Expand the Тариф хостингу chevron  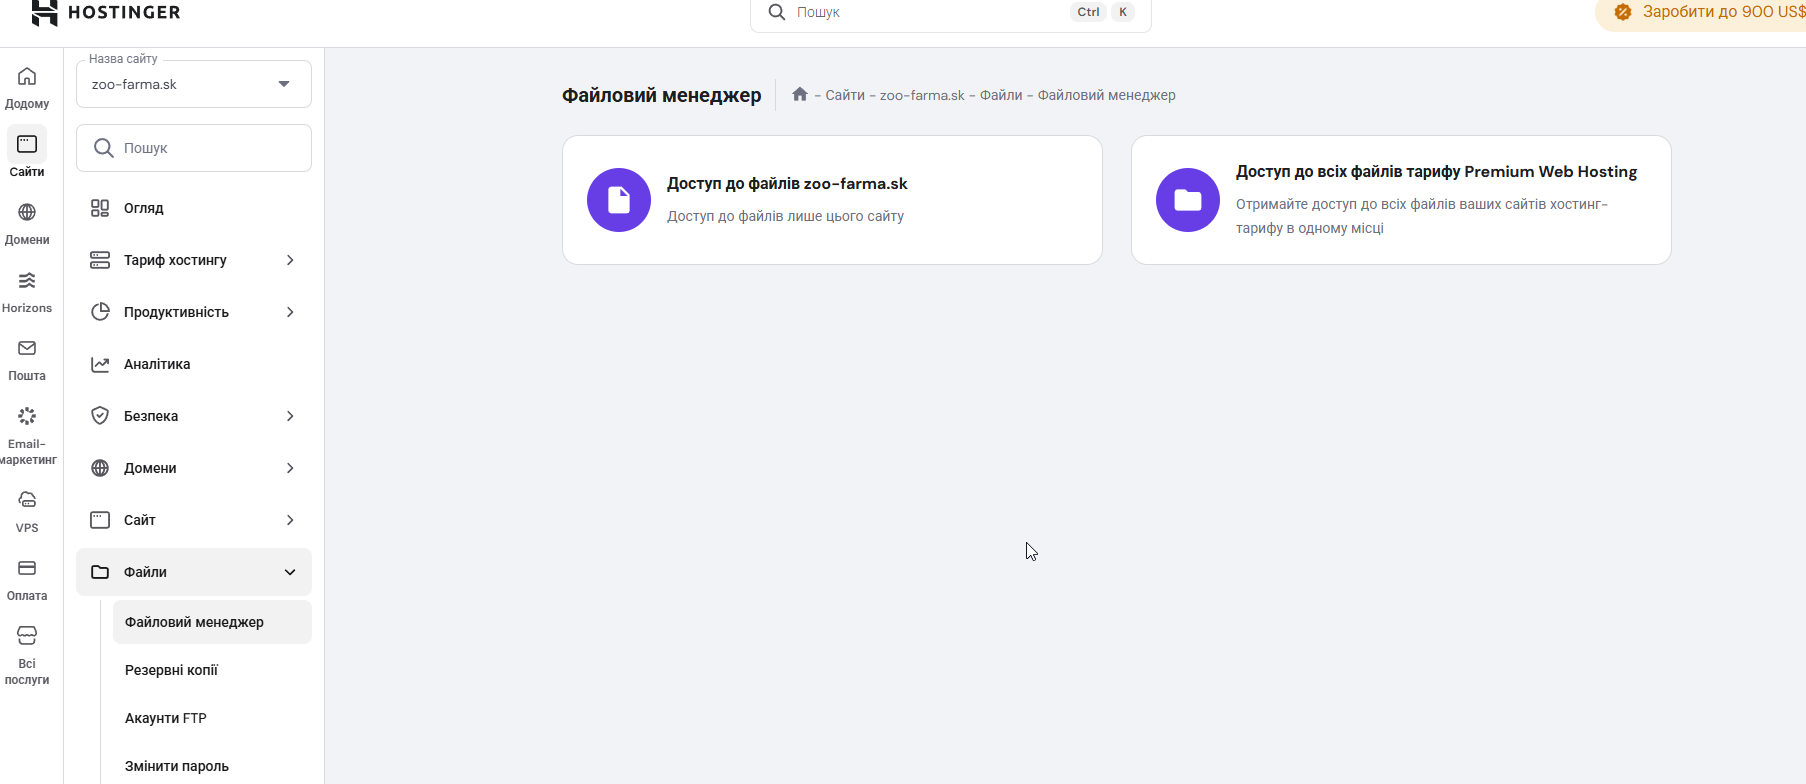[x=290, y=260]
